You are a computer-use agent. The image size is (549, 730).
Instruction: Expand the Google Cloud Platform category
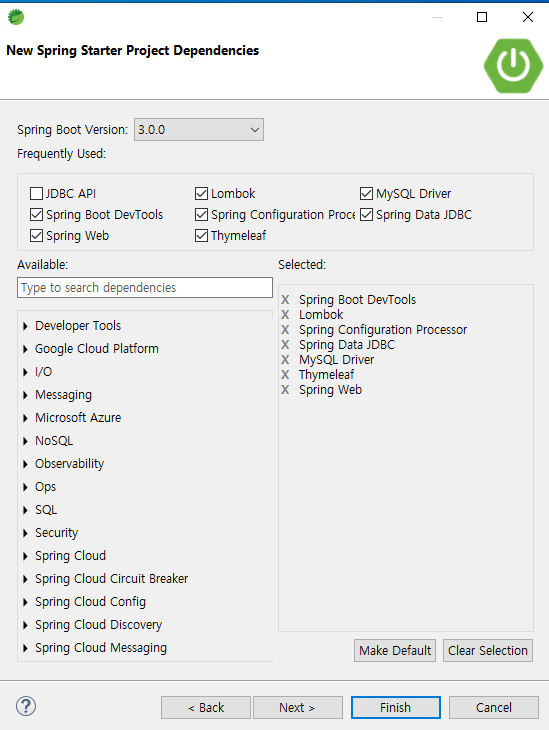25,349
